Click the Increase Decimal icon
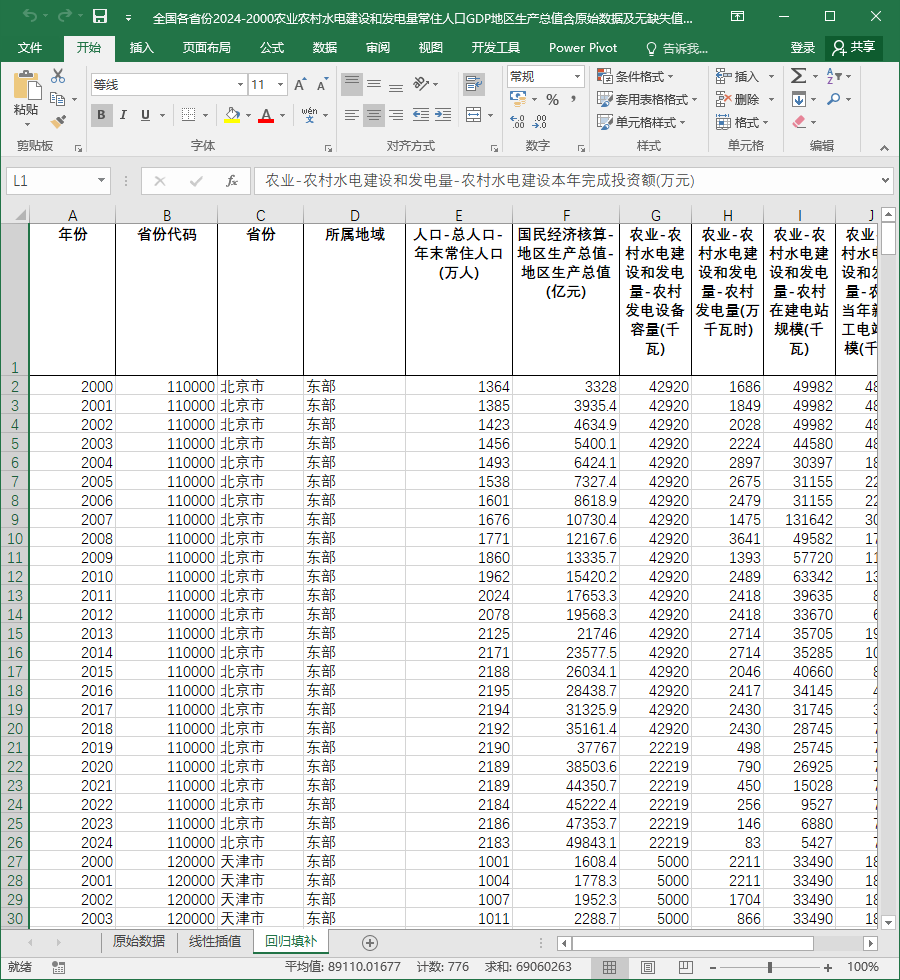900x980 pixels. point(518,122)
